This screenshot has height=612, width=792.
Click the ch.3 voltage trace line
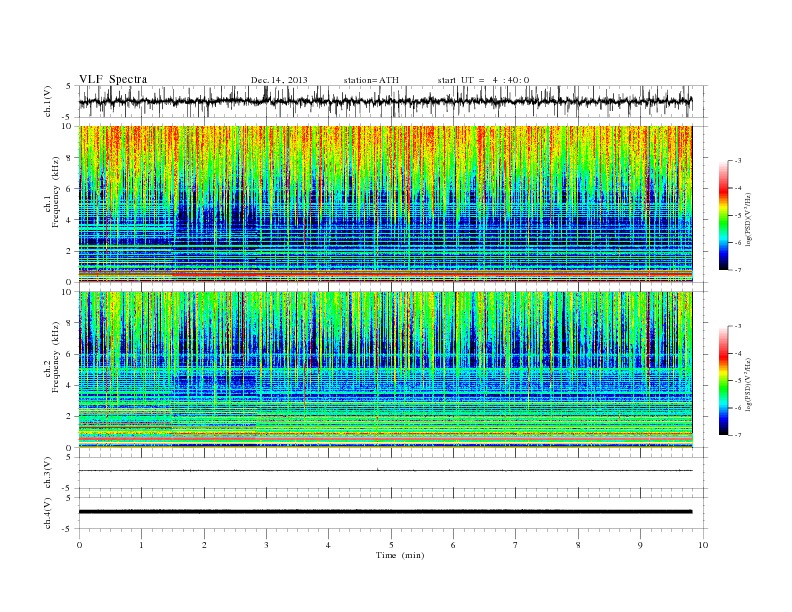point(385,471)
